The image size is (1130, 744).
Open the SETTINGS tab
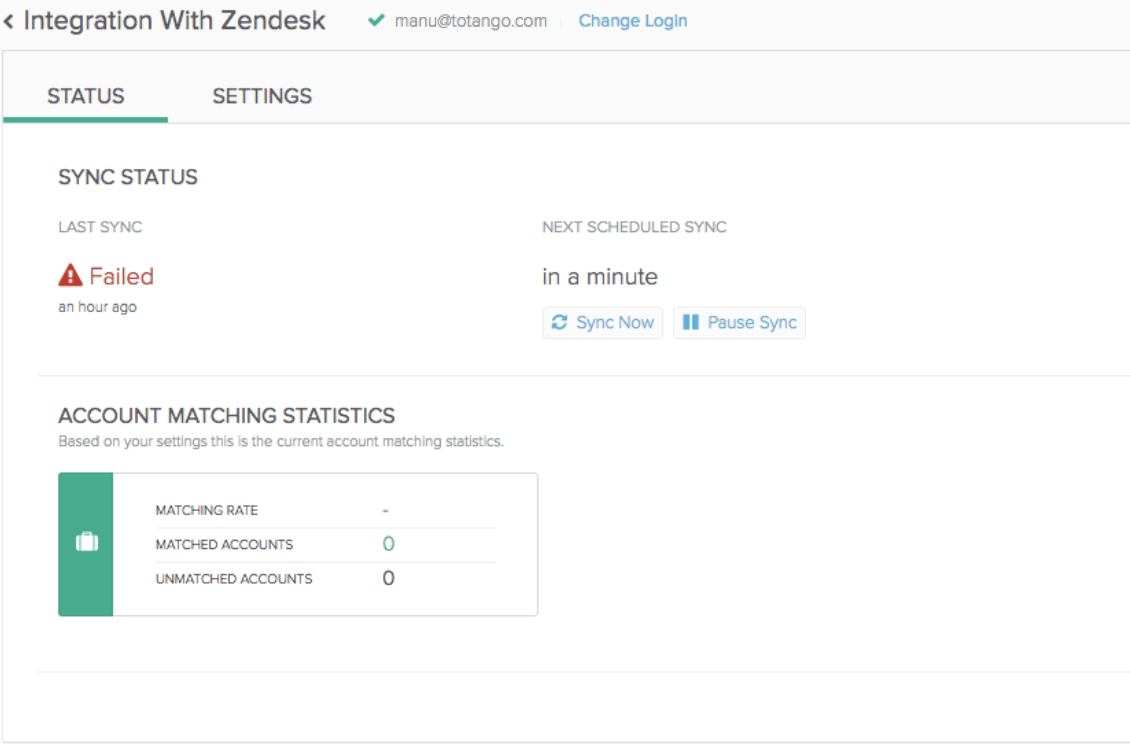click(x=262, y=96)
